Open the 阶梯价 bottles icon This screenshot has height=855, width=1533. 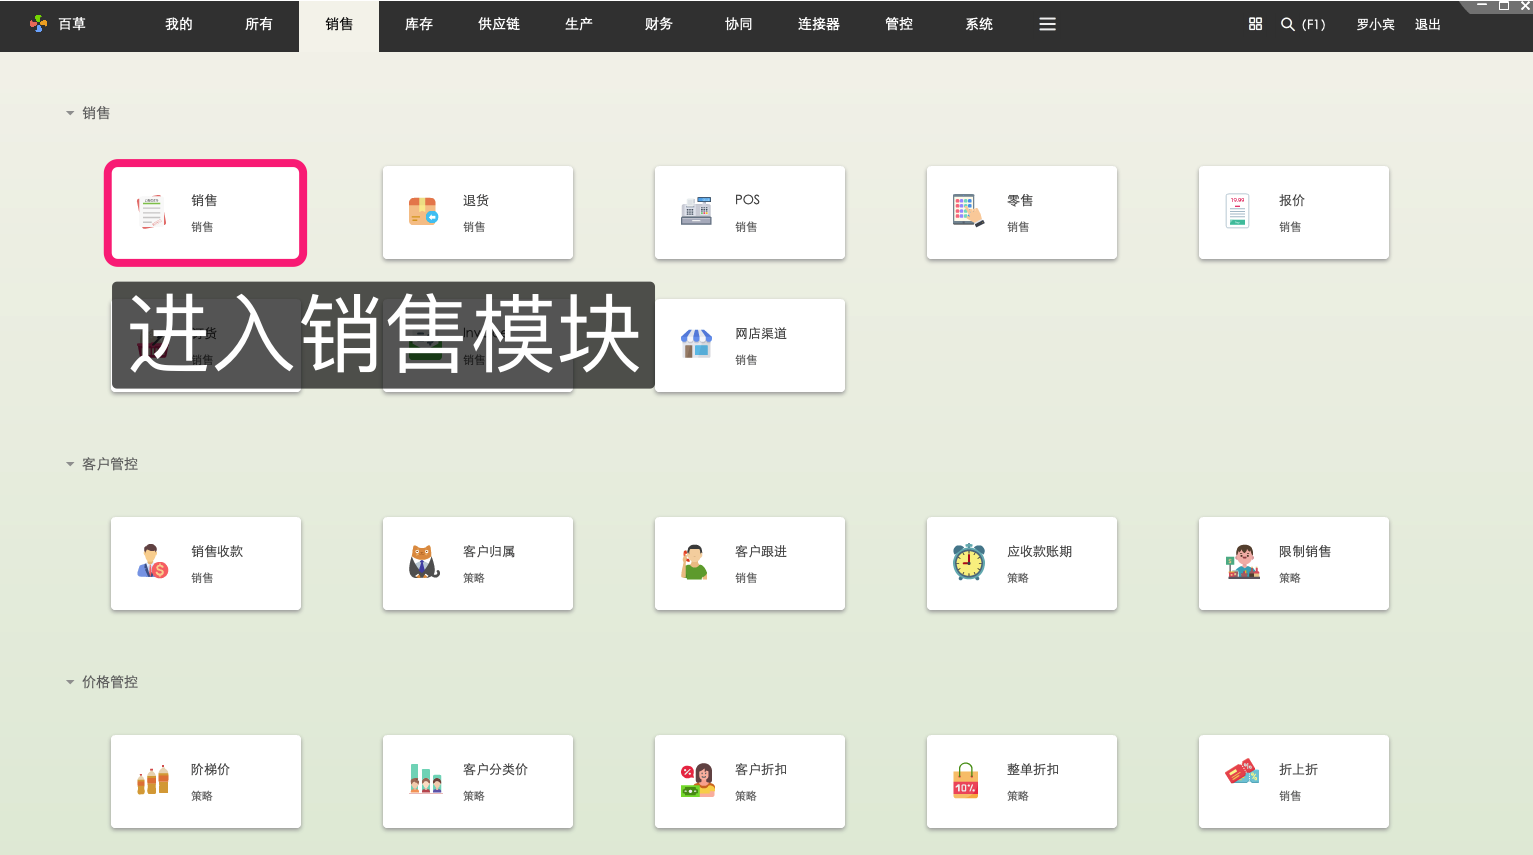(x=153, y=780)
